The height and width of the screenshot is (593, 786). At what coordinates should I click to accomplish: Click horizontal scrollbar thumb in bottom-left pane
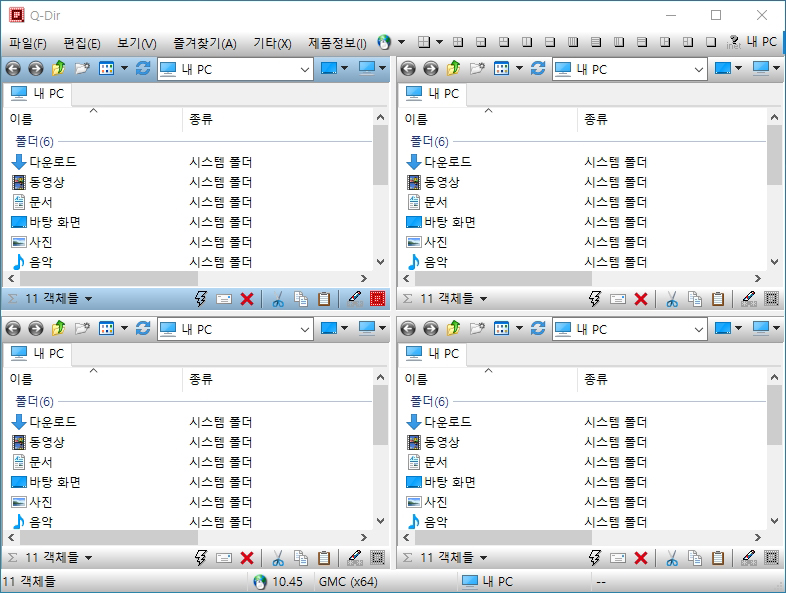109,537
